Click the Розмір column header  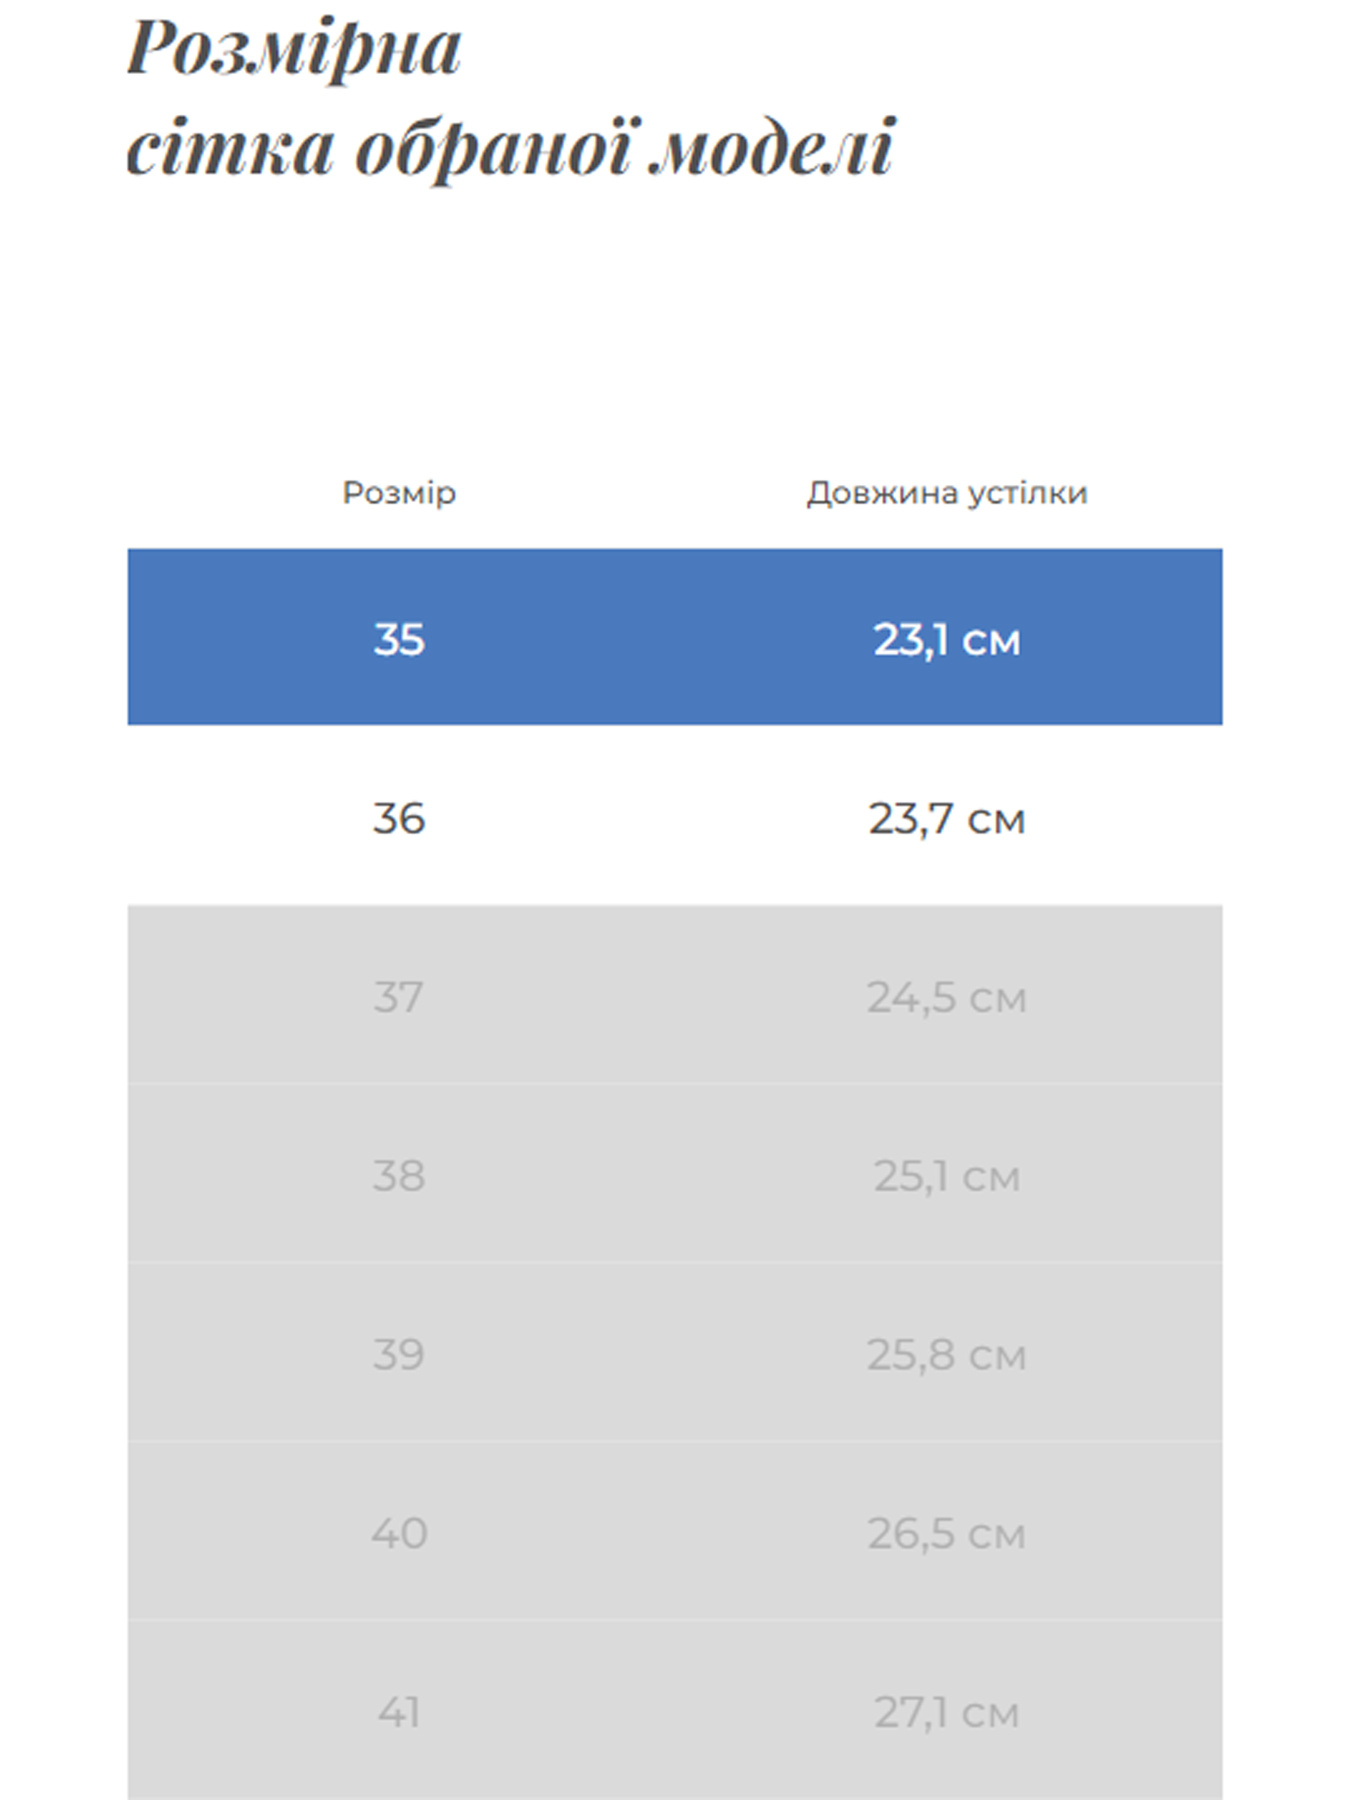399,492
